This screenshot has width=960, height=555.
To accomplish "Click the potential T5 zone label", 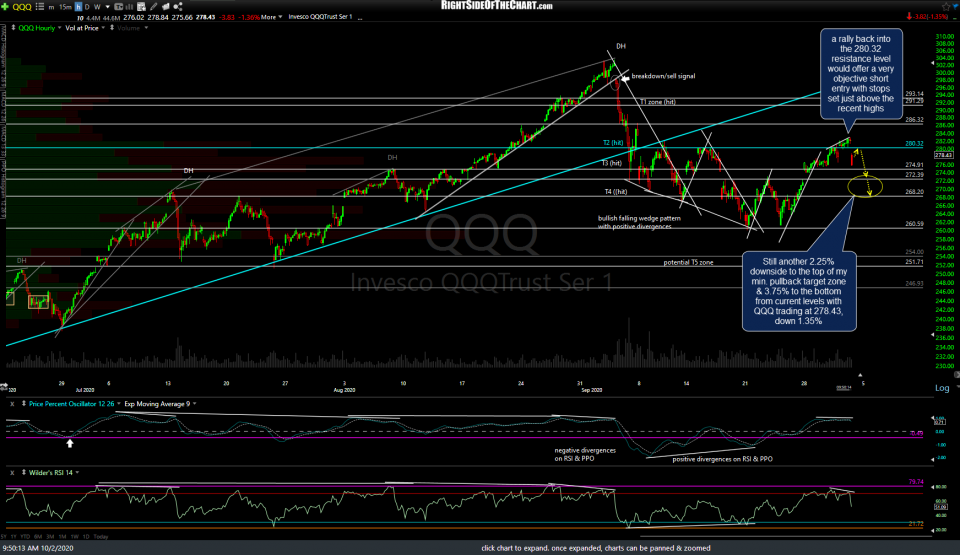I will click(688, 262).
